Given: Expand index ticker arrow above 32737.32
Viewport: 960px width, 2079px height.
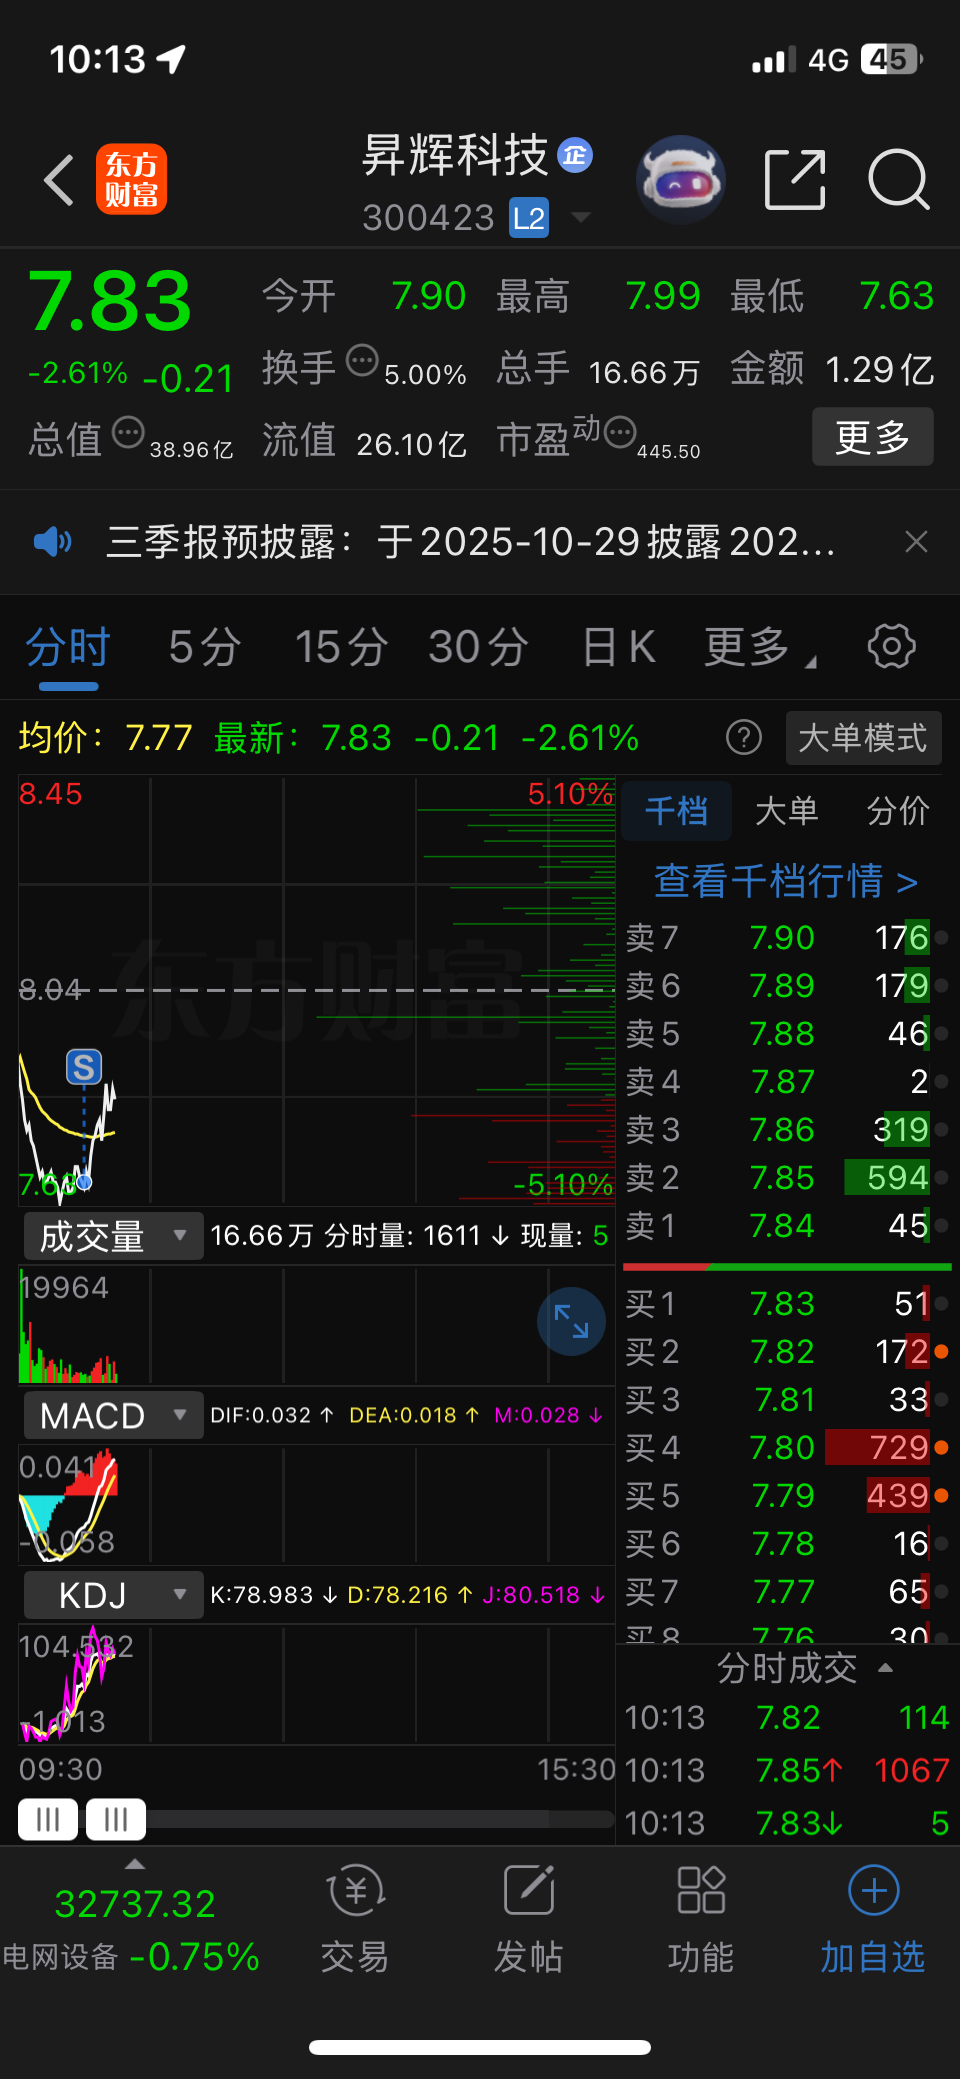Looking at the screenshot, I should [135, 1864].
